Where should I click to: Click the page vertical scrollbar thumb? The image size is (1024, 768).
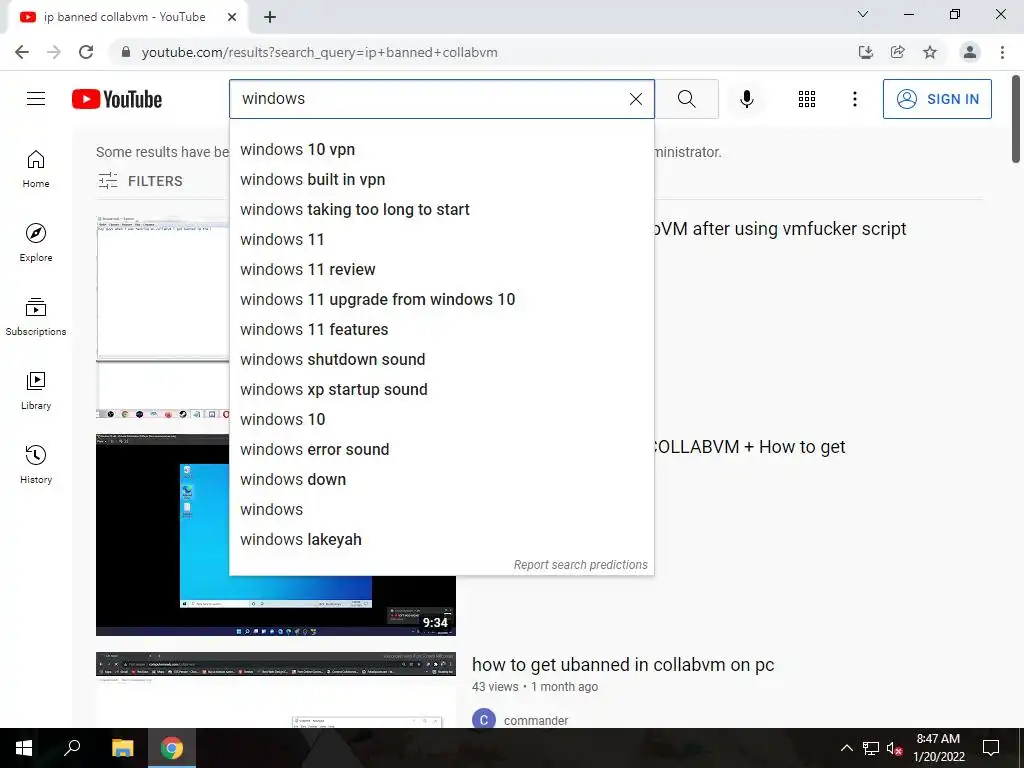click(x=1016, y=119)
